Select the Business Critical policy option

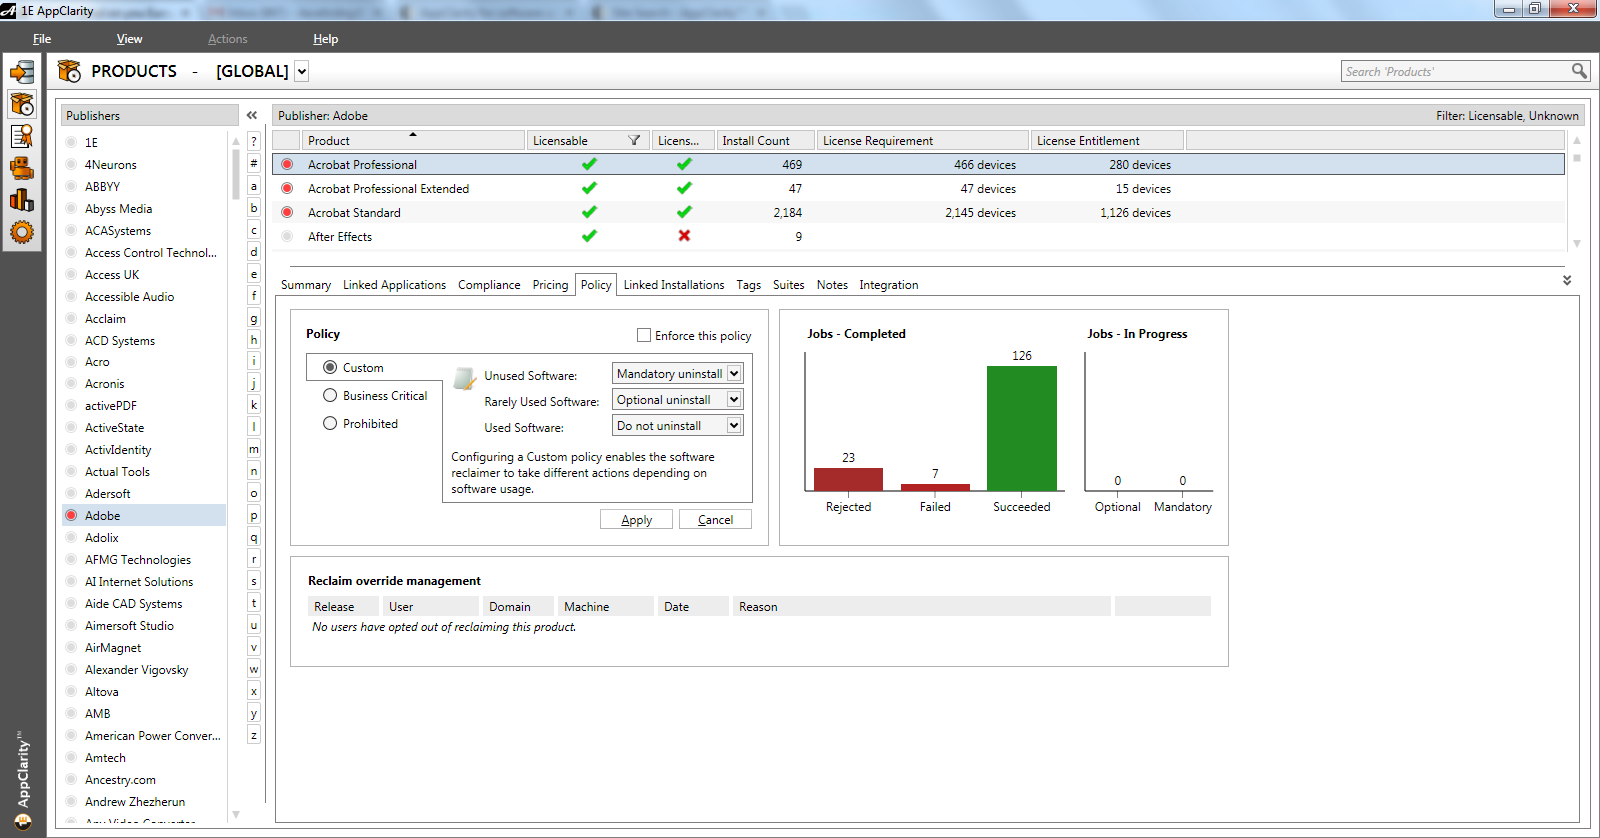click(x=330, y=396)
